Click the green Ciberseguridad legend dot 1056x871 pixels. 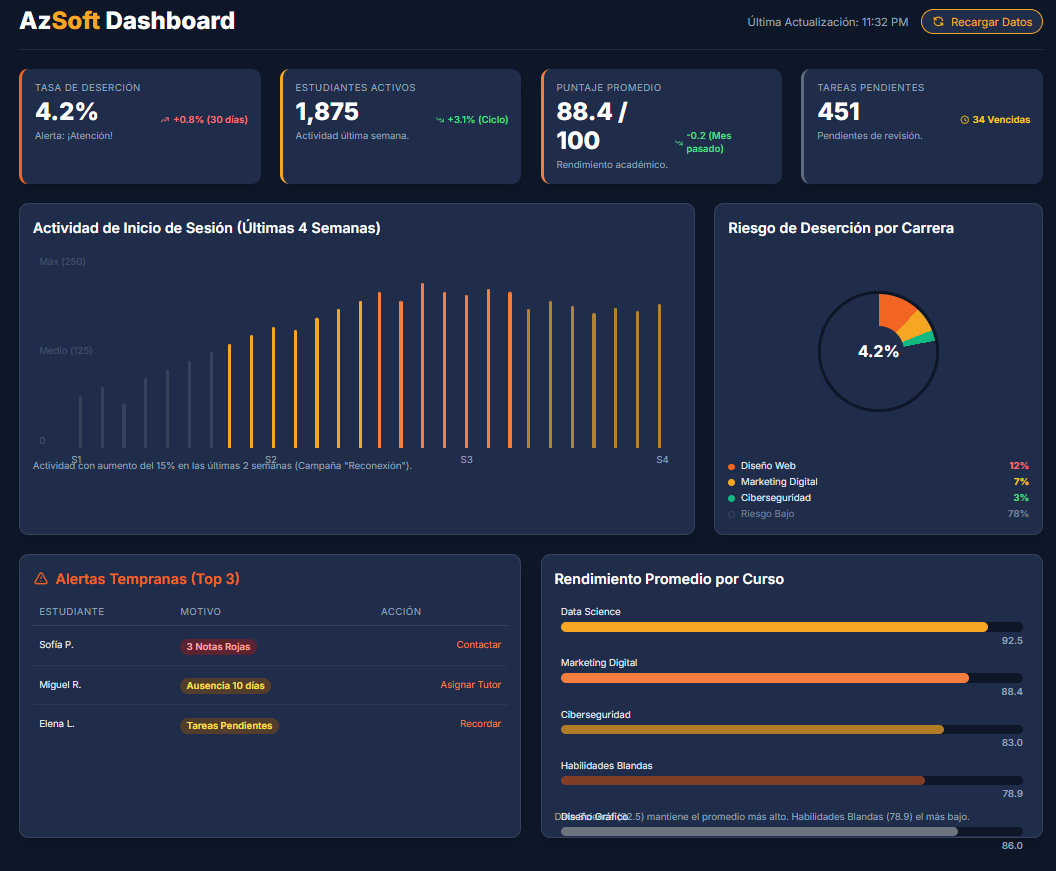(x=729, y=497)
